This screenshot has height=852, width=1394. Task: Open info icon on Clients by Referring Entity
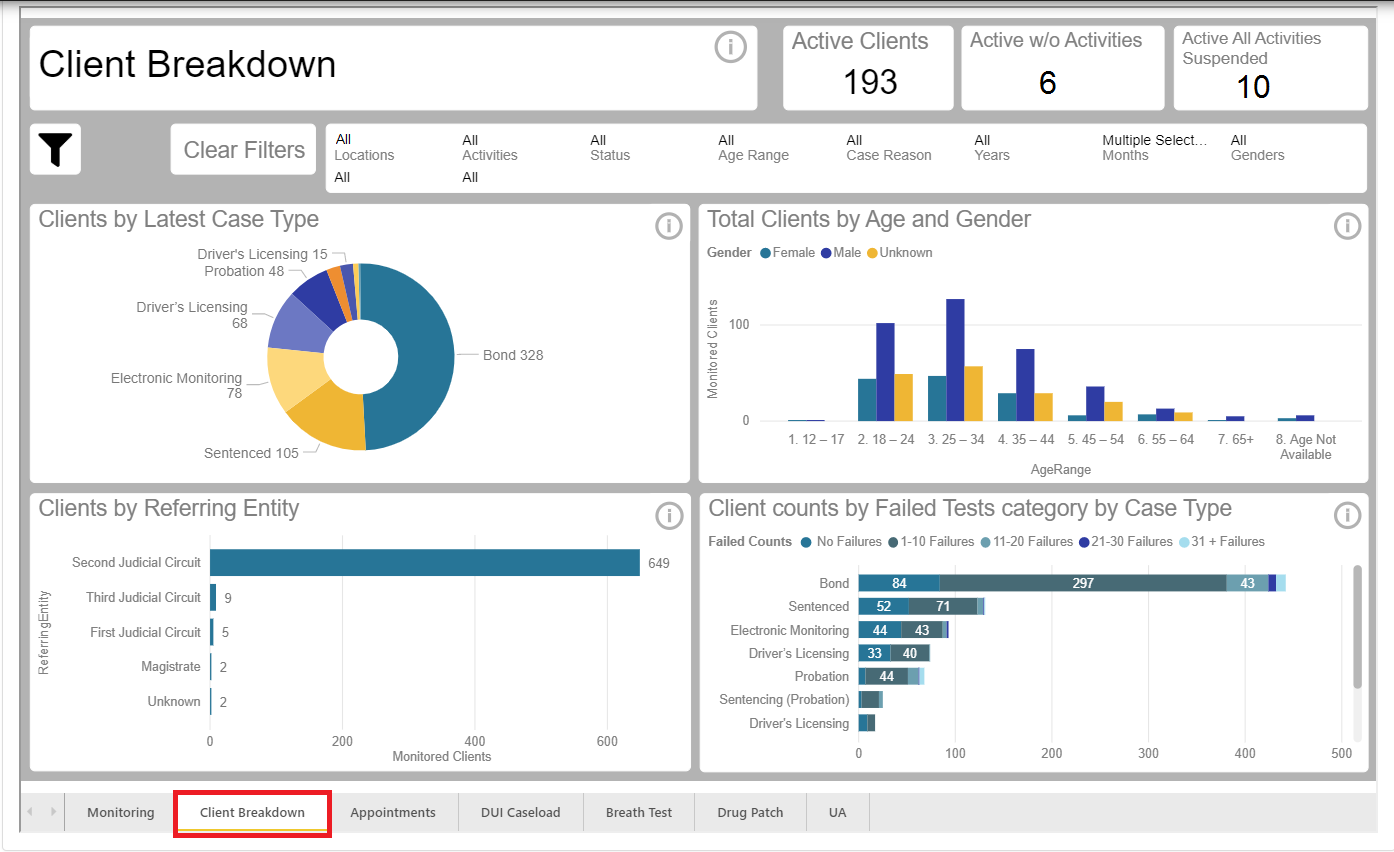tap(668, 515)
